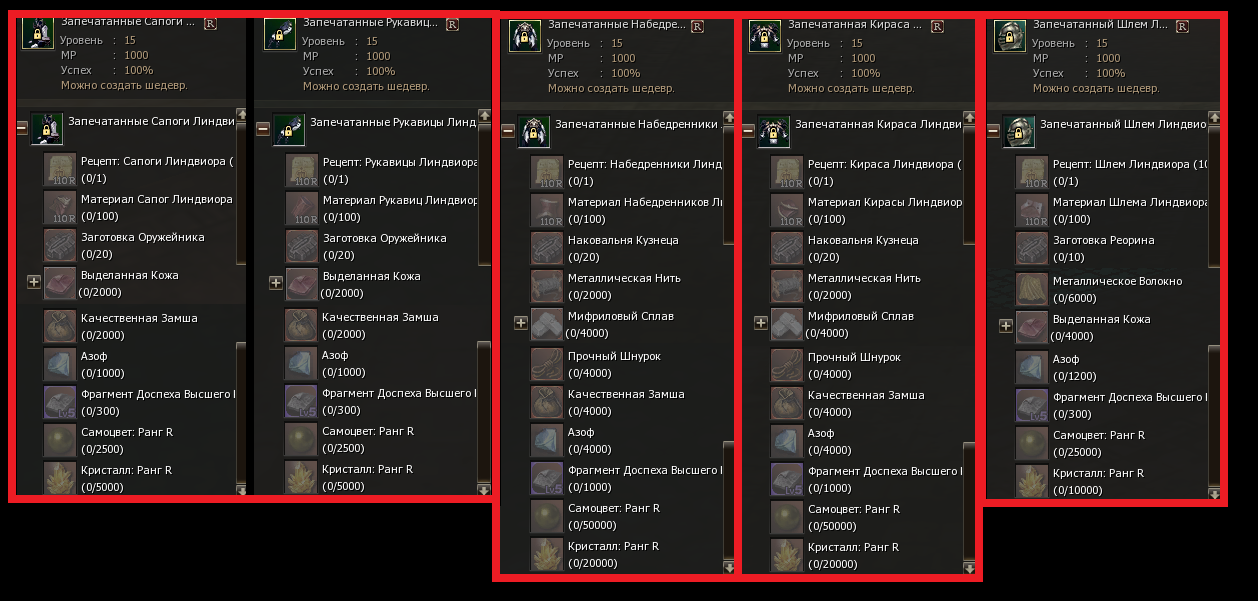Select Металлическое Волокно icon in helmet panel
This screenshot has width=1258, height=601.
(x=1033, y=289)
